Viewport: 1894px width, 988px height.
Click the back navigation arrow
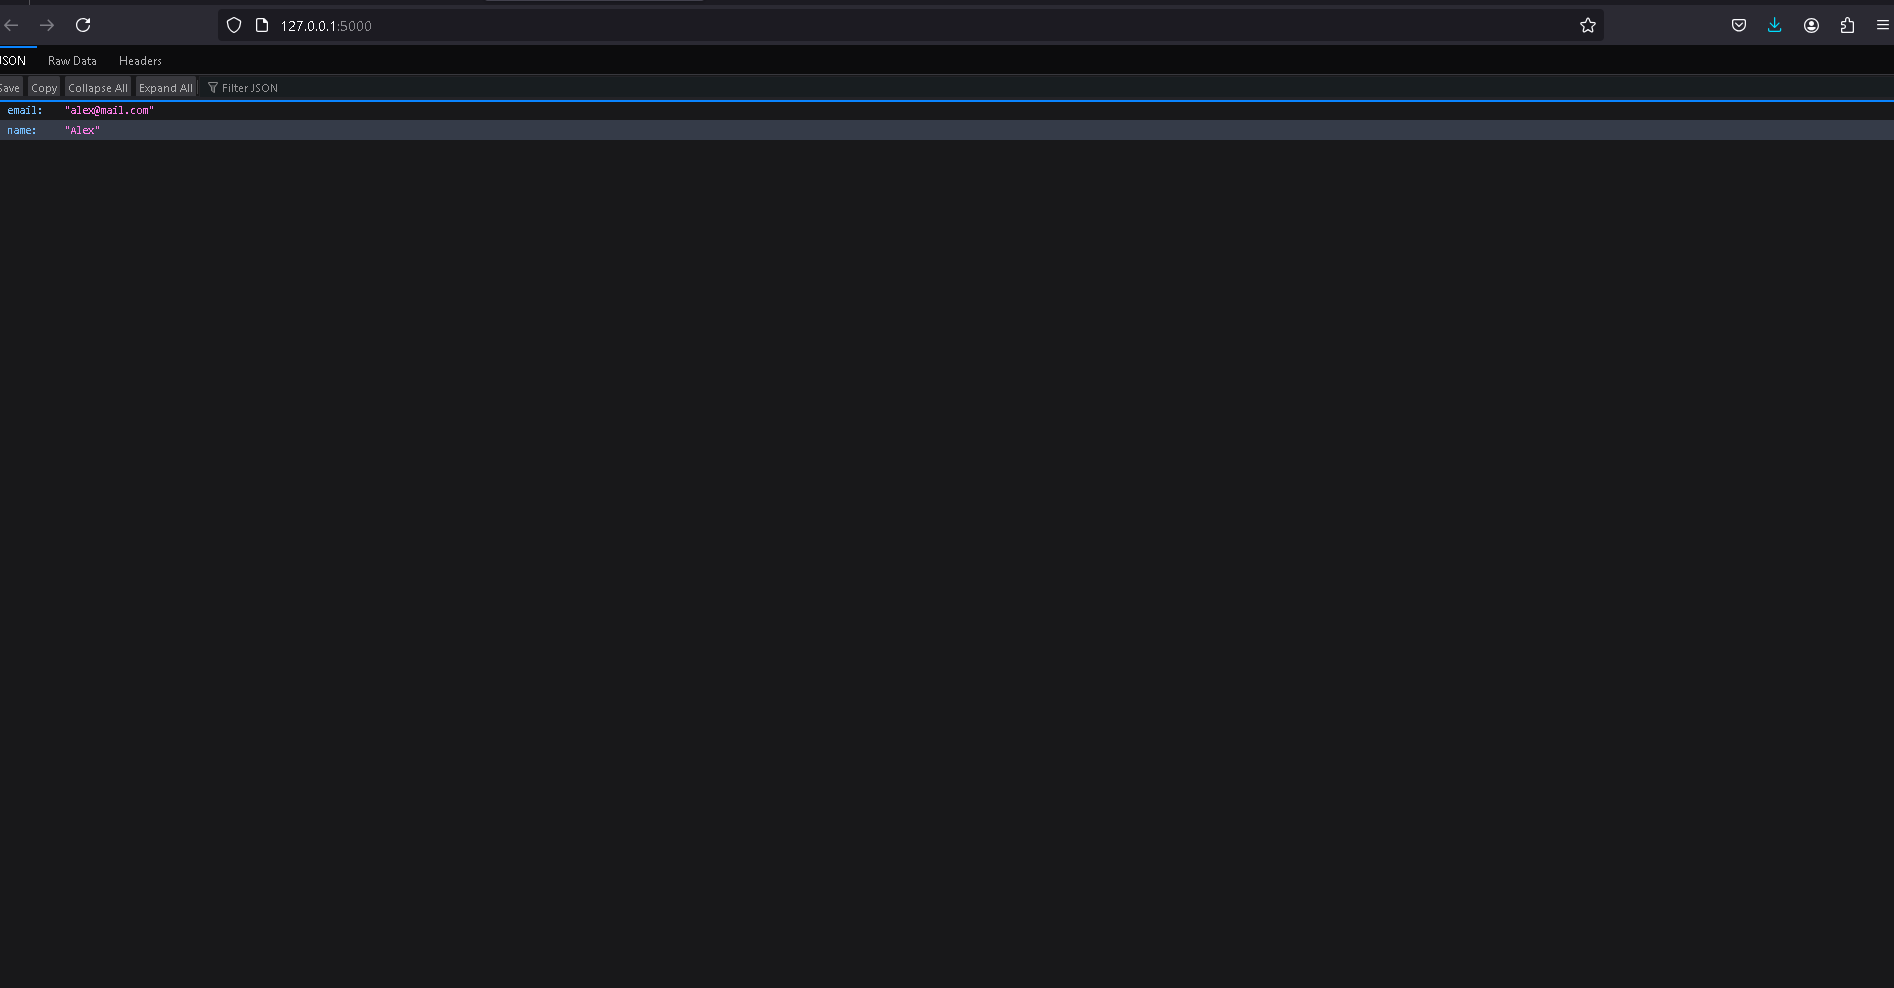pyautogui.click(x=12, y=25)
